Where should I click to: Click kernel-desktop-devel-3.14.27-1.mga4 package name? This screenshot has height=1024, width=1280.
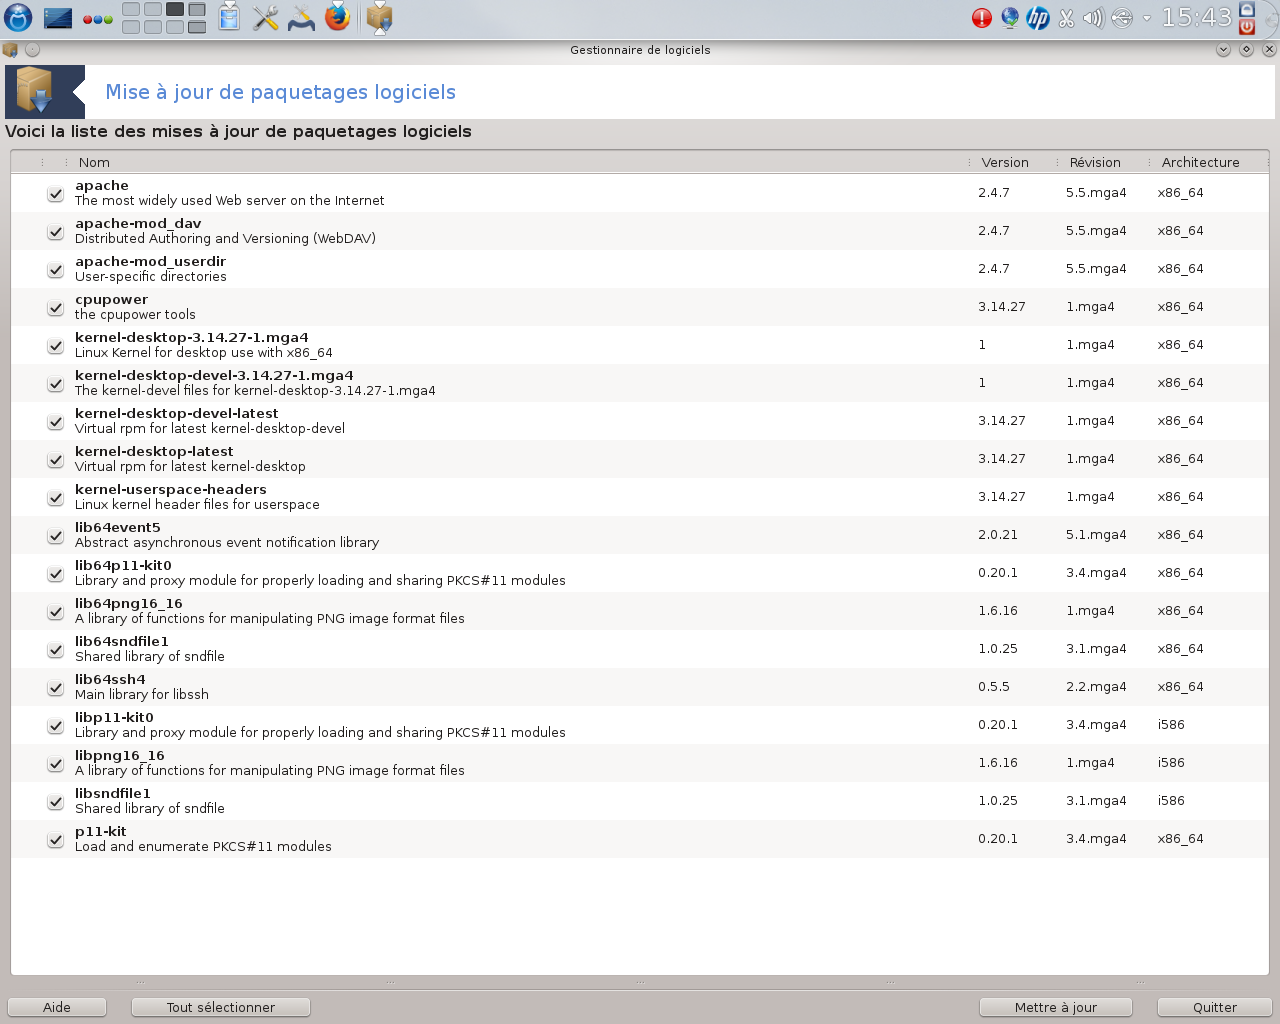pyautogui.click(x=214, y=375)
